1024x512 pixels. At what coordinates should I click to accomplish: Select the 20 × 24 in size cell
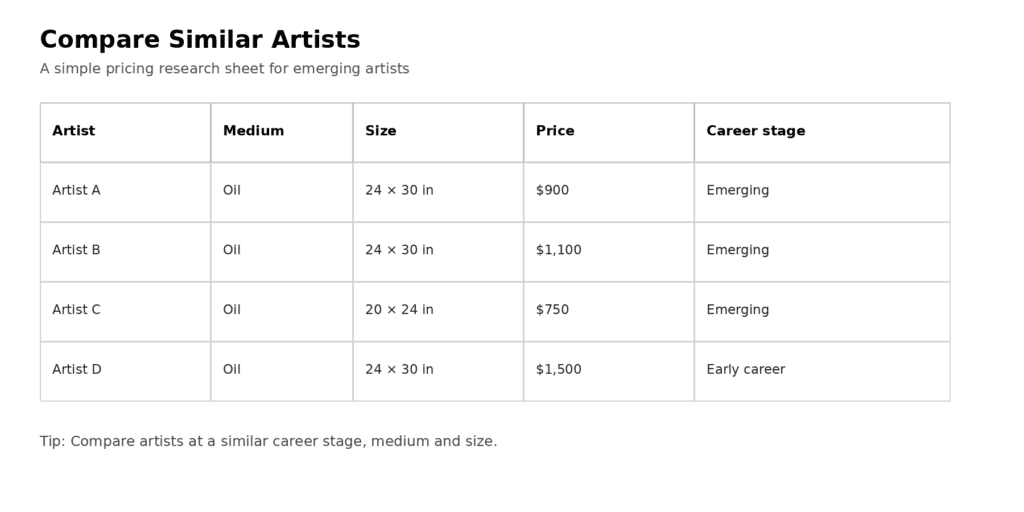tap(438, 312)
